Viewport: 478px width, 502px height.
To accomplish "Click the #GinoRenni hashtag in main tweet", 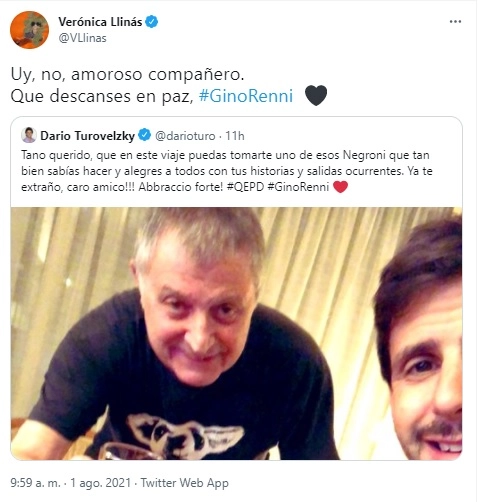I will tap(246, 96).
